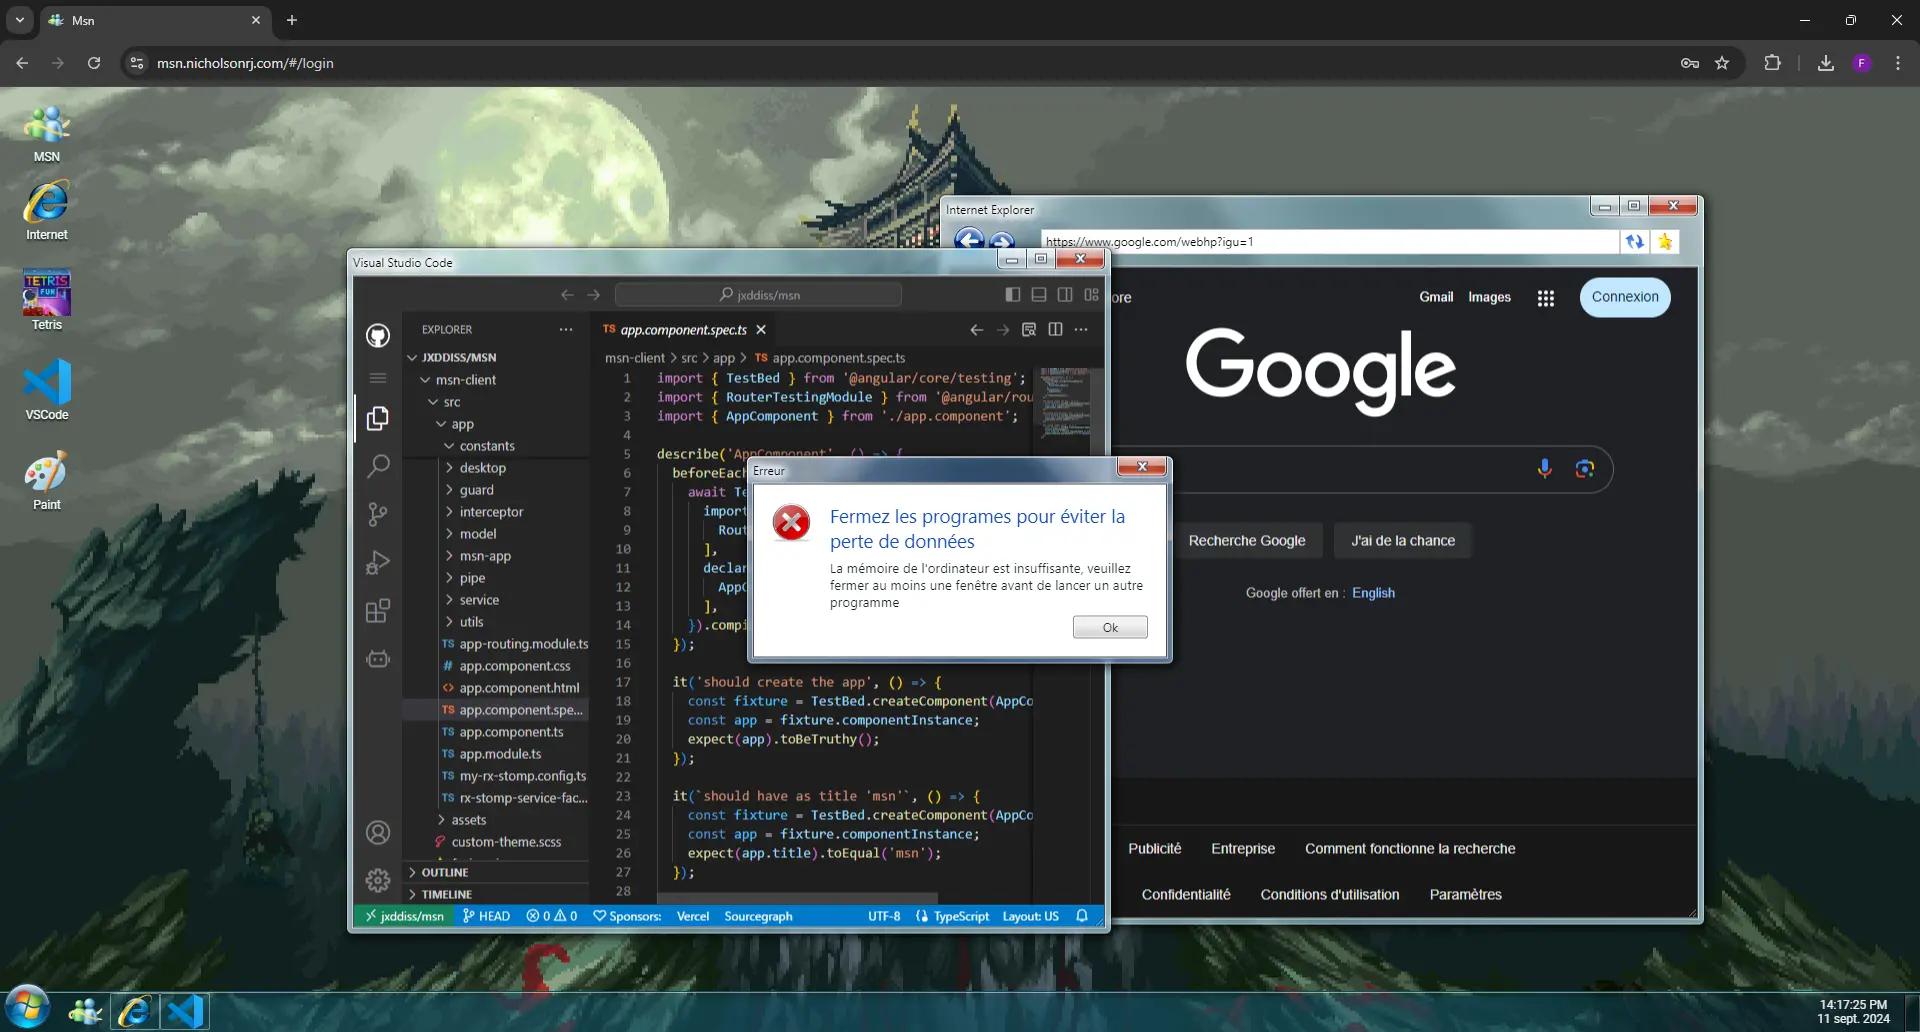The image size is (1920, 1032).
Task: Open the Extensions view icon
Action: 377,611
